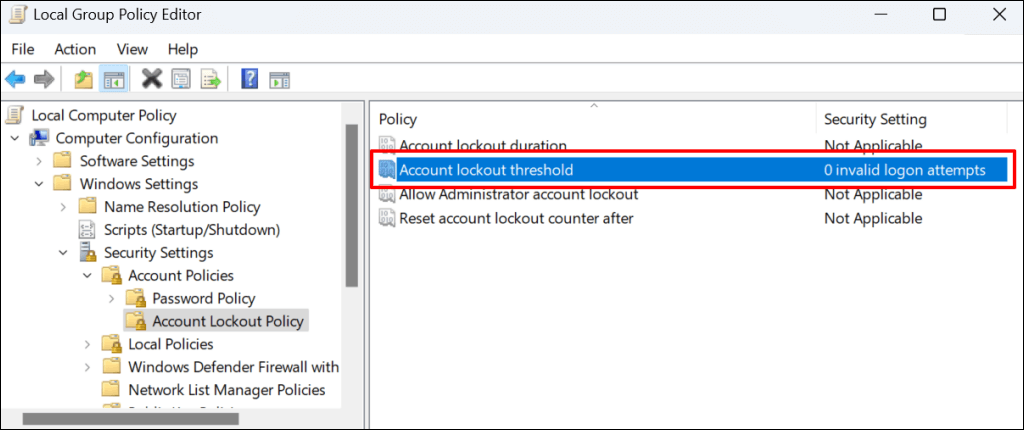
Task: Expand the Password Policy node
Action: pyautogui.click(x=111, y=298)
